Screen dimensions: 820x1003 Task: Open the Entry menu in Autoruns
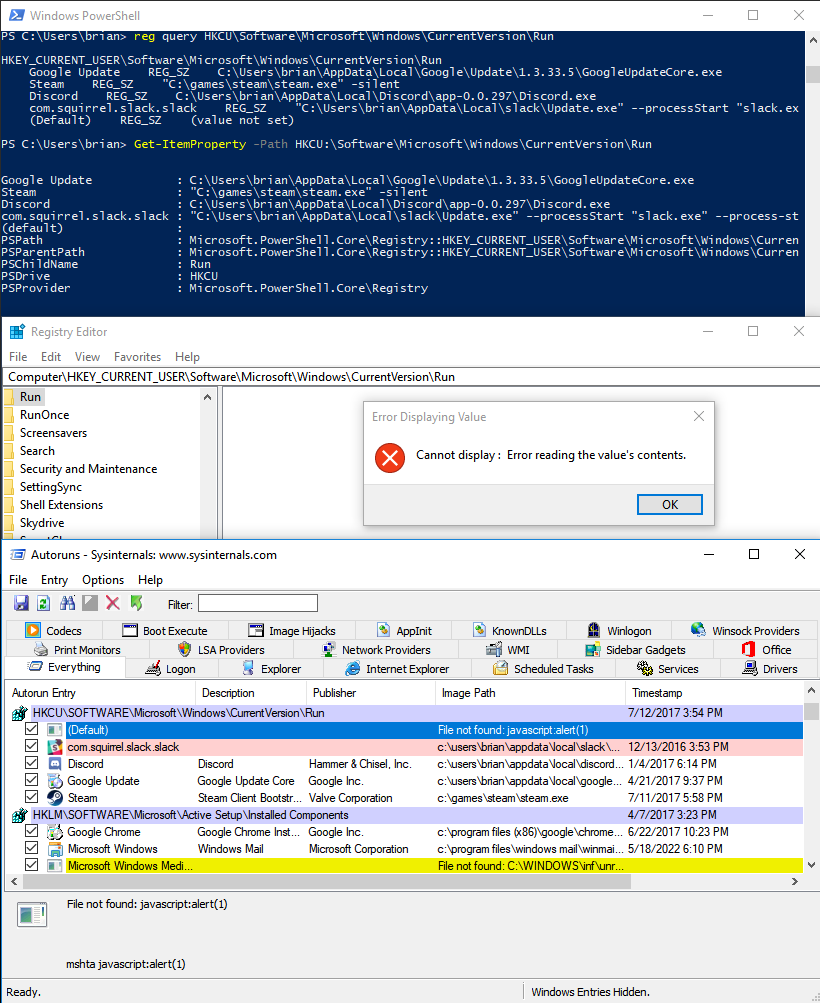pos(54,579)
